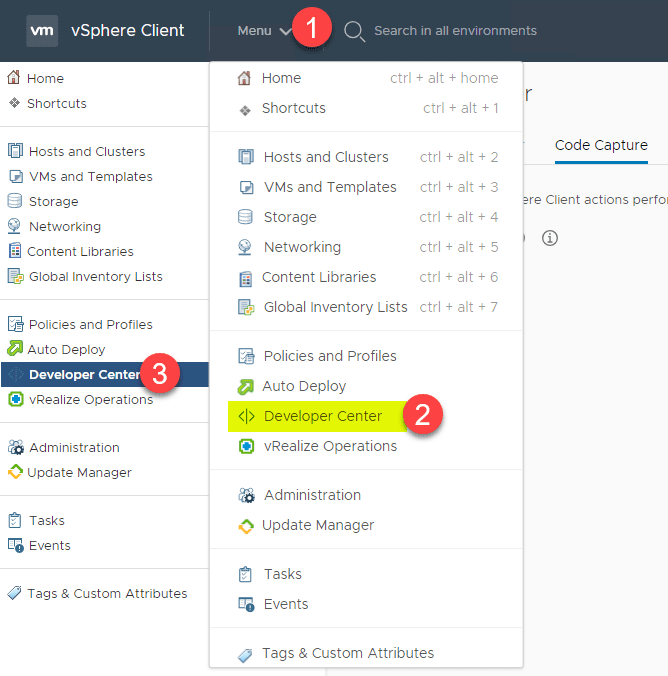
Task: Open Hosts and Clusters label in sidebar
Action: click(87, 151)
